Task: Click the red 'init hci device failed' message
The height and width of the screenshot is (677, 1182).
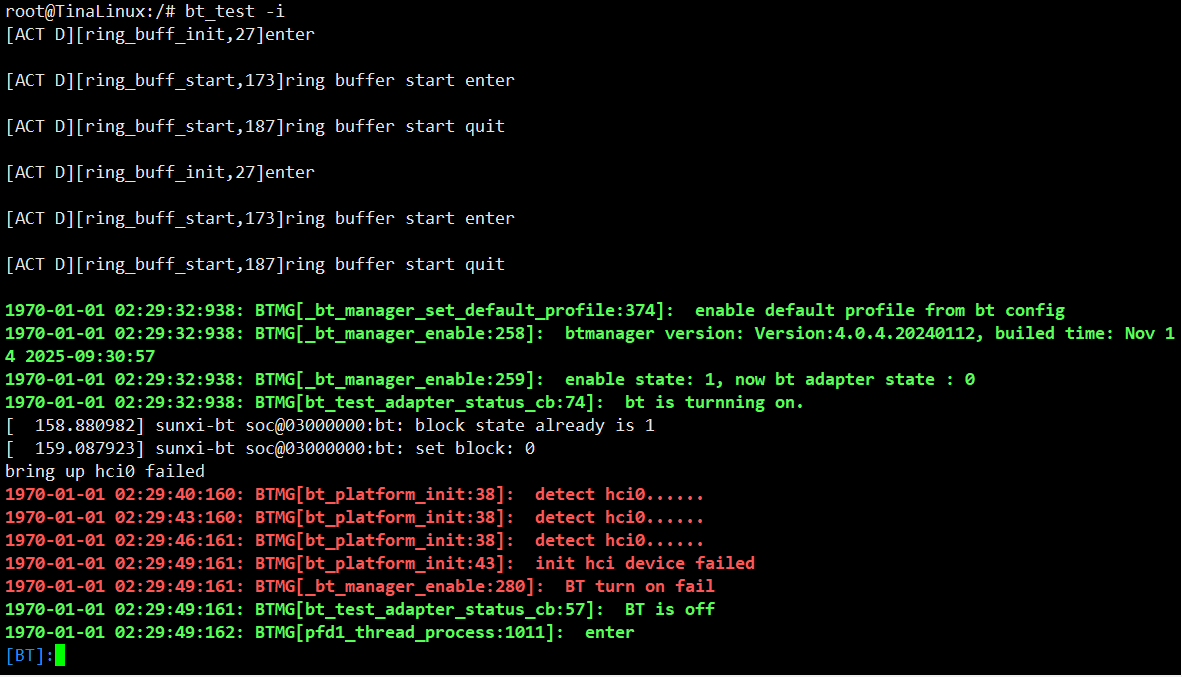Action: click(x=644, y=563)
